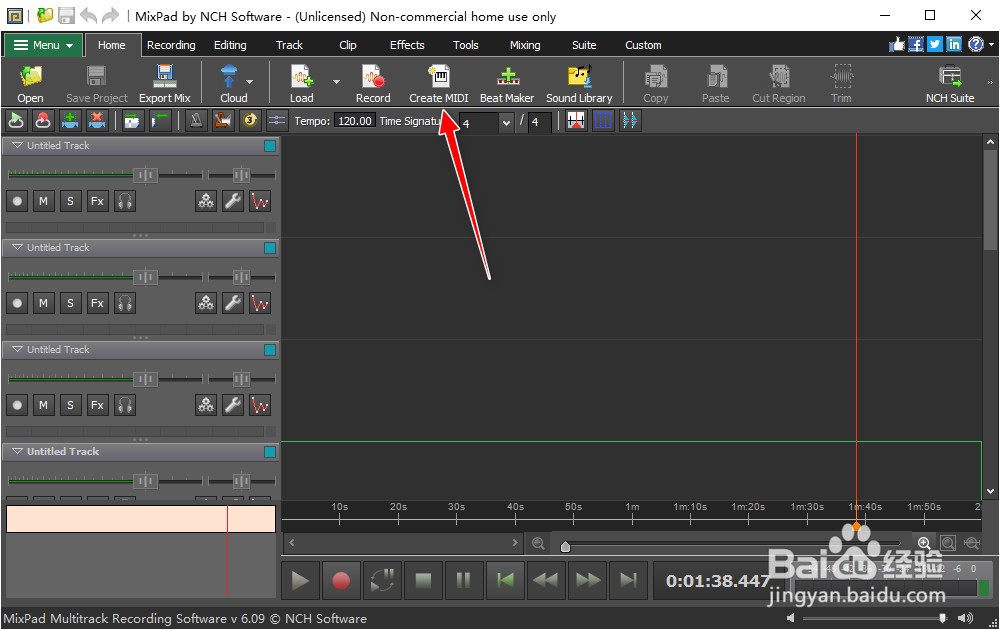
Task: Click the blue grid lines icon
Action: (603, 120)
